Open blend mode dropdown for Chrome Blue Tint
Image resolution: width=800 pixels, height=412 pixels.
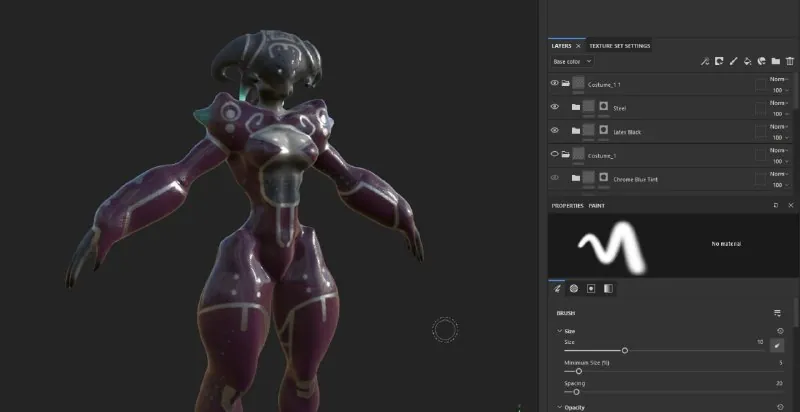[x=779, y=174]
